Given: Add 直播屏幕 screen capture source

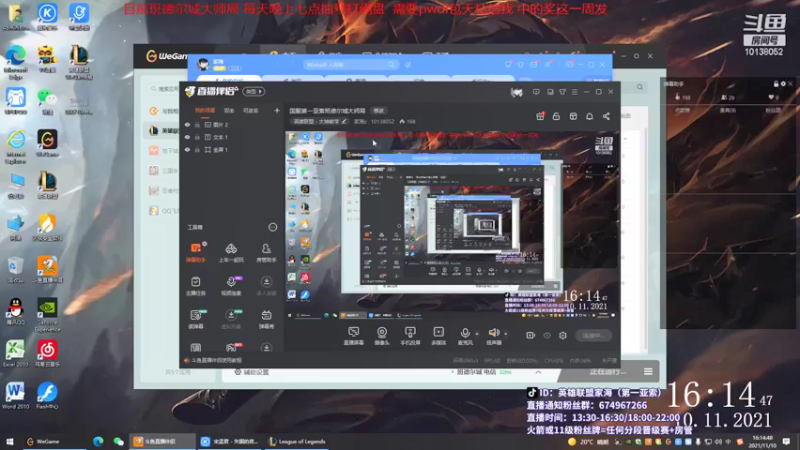Looking at the screenshot, I should tap(354, 336).
